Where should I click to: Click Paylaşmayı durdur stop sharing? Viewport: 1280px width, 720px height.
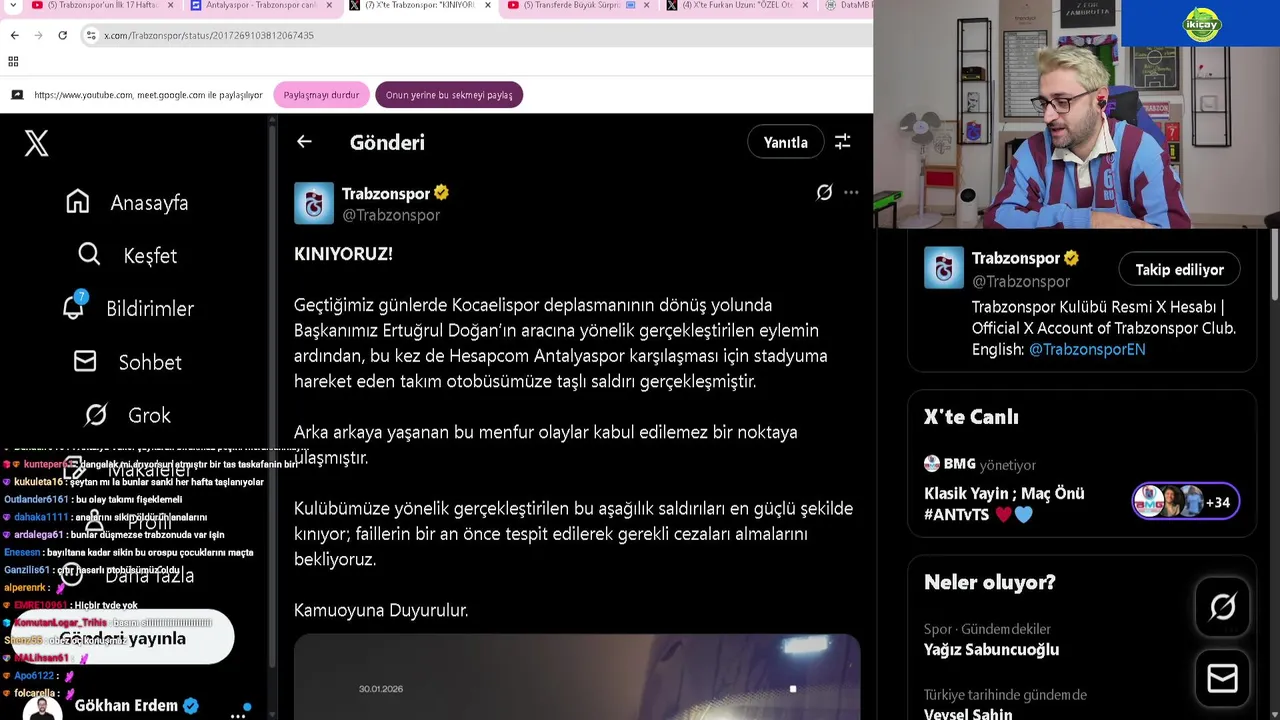tap(321, 95)
